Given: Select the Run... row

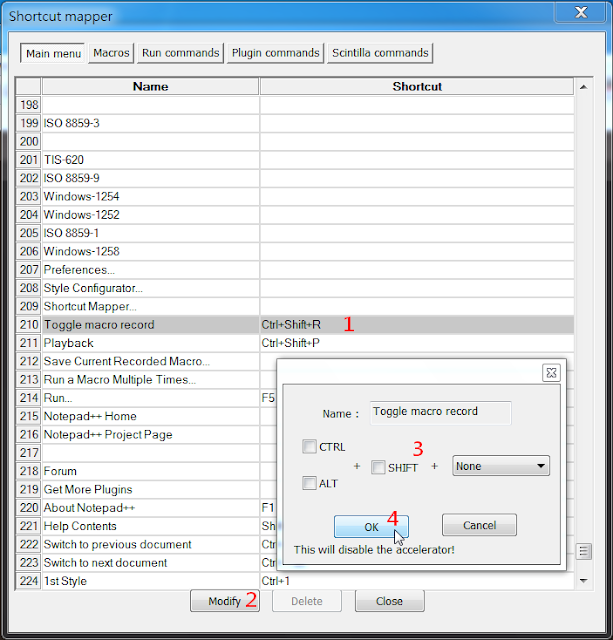Looking at the screenshot, I should [x=146, y=398].
